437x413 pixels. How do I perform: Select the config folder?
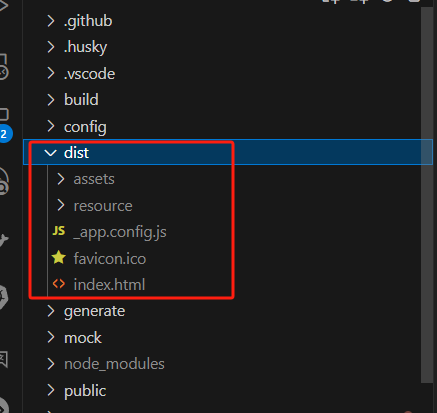[85, 127]
